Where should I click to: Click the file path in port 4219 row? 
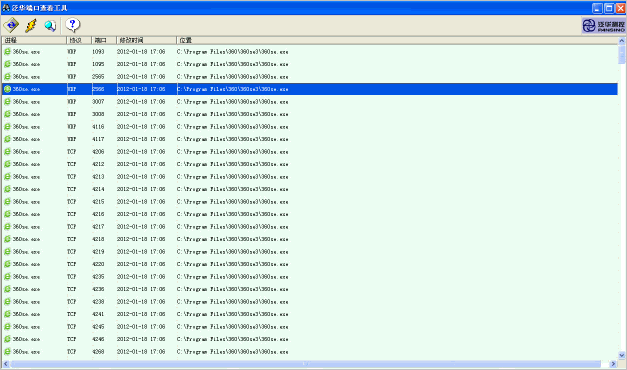[232, 252]
